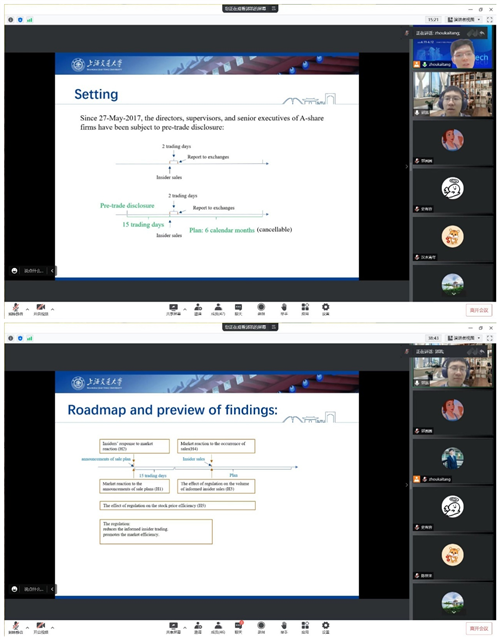Open the Settings gear under the Roadmap slide
The width and height of the screenshot is (500, 640).
(x=325, y=627)
